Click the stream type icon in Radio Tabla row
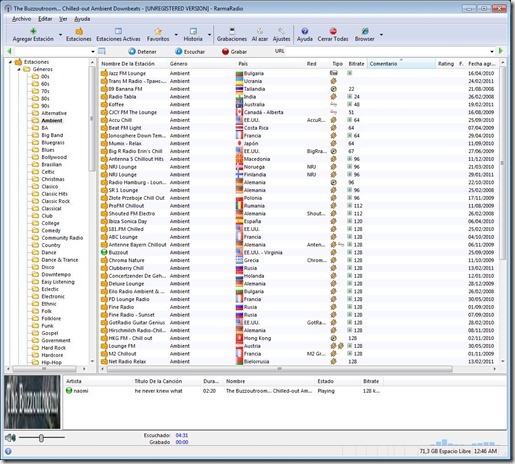This screenshot has height=464, width=515. click(333, 97)
